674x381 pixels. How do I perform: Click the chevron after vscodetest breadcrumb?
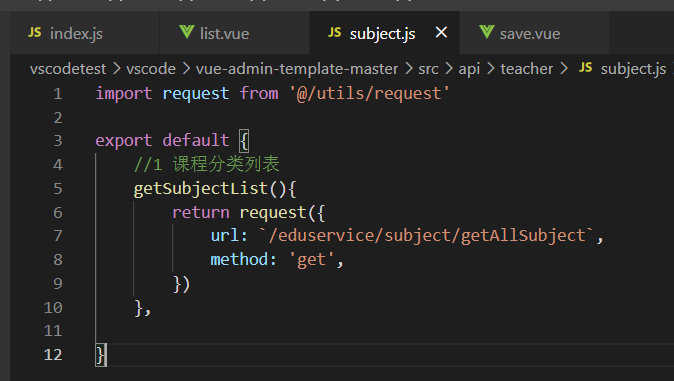pos(116,69)
